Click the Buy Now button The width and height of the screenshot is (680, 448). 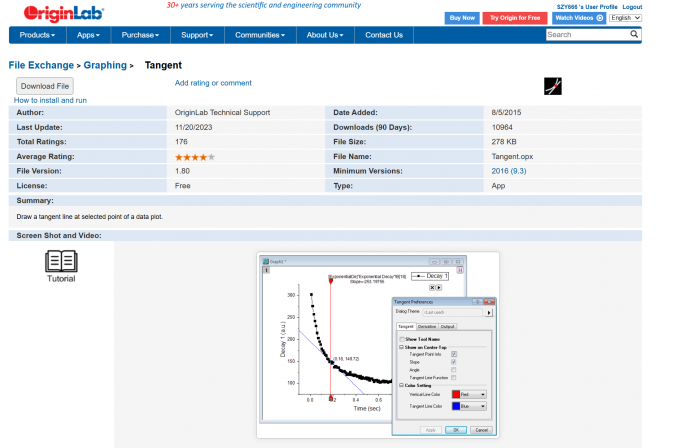[x=462, y=18]
